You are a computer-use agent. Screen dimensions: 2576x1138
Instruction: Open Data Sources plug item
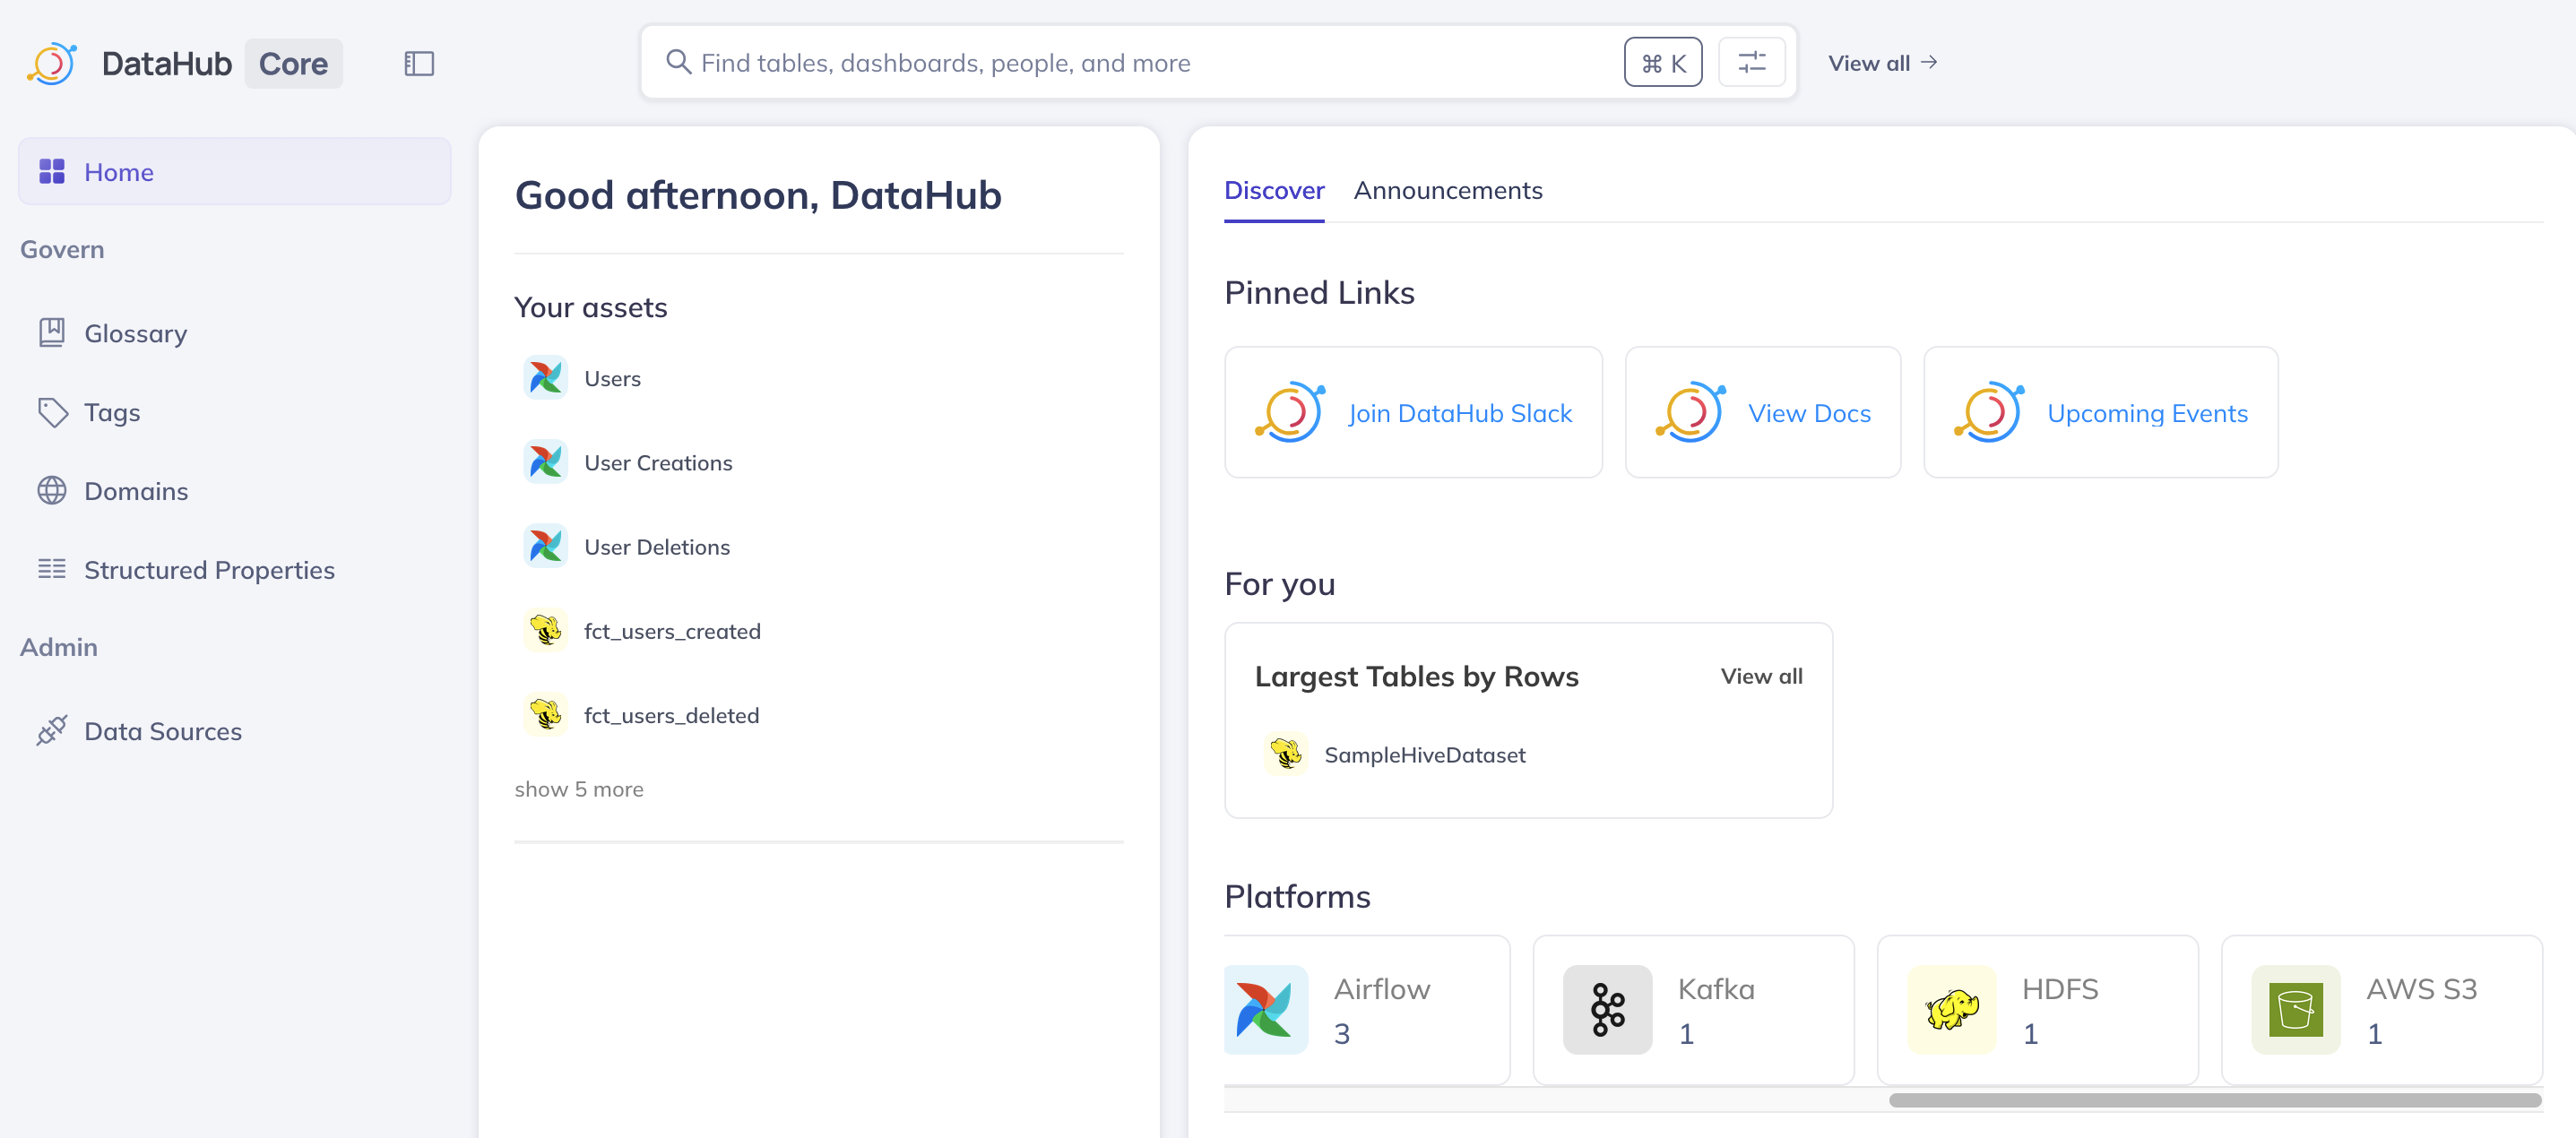162,731
